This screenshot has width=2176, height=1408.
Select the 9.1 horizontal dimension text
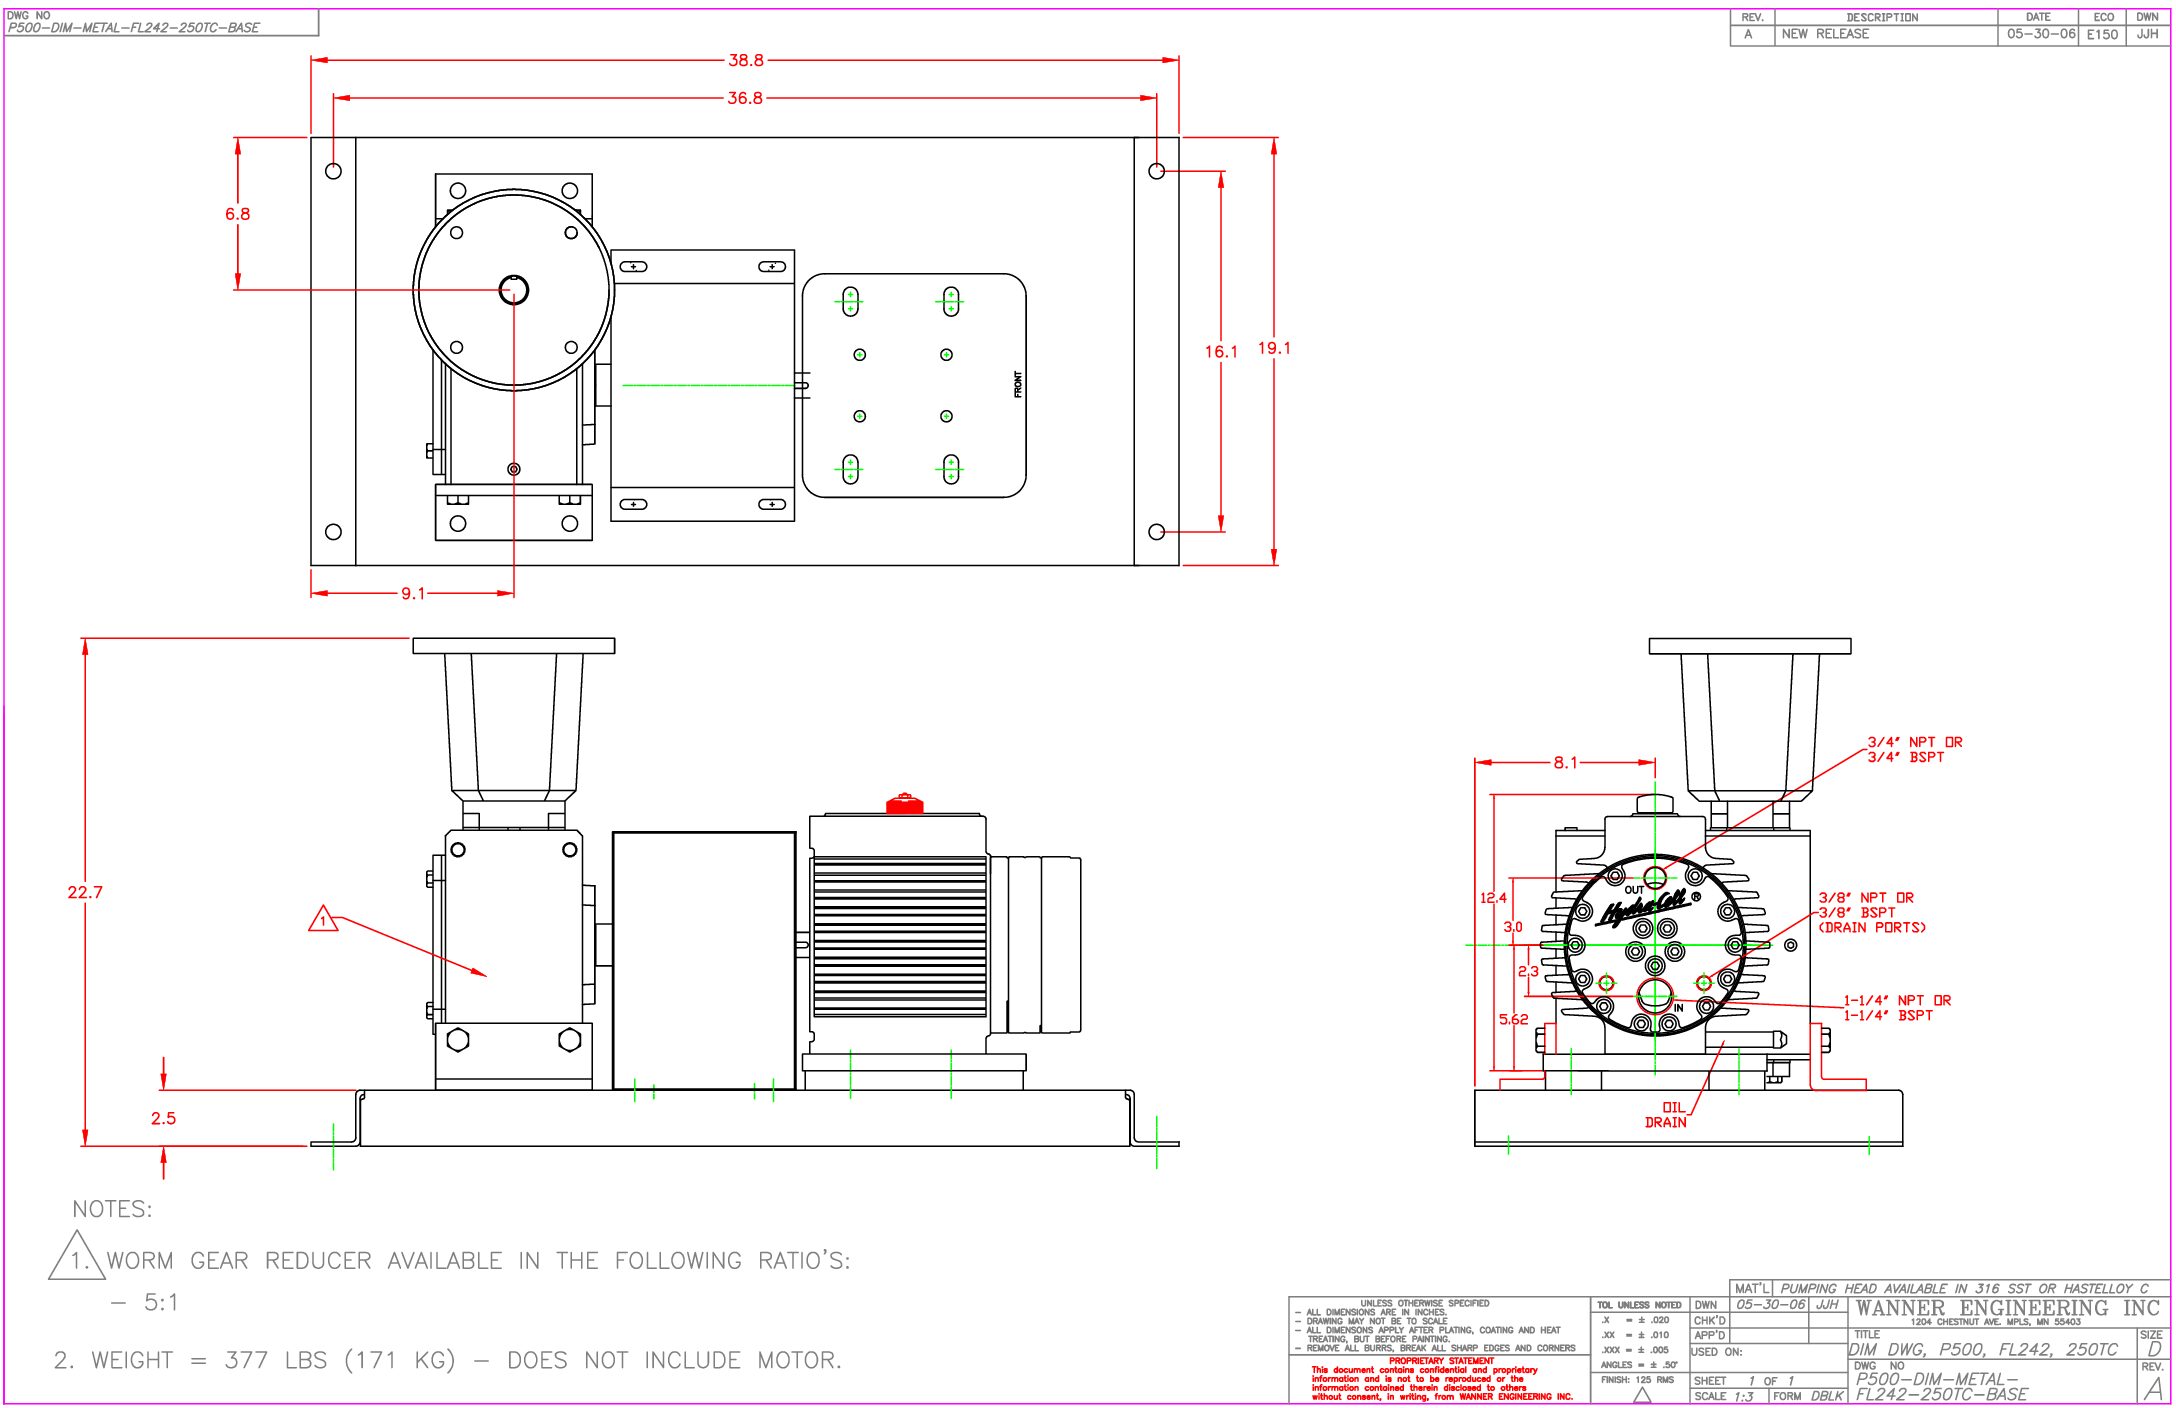413,594
